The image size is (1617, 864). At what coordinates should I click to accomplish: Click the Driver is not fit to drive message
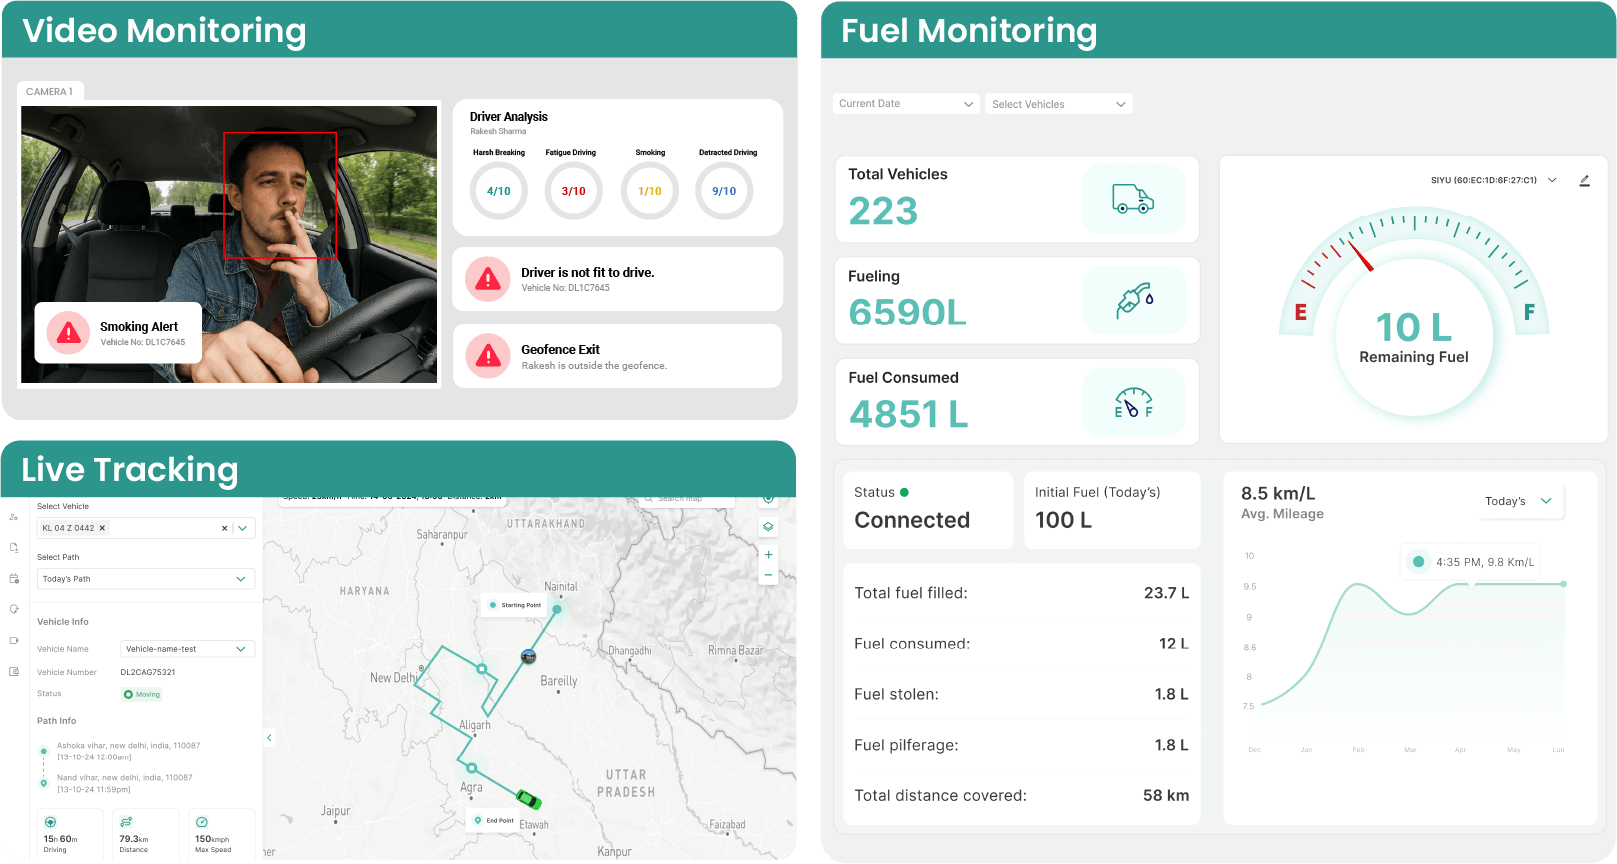click(x=588, y=272)
